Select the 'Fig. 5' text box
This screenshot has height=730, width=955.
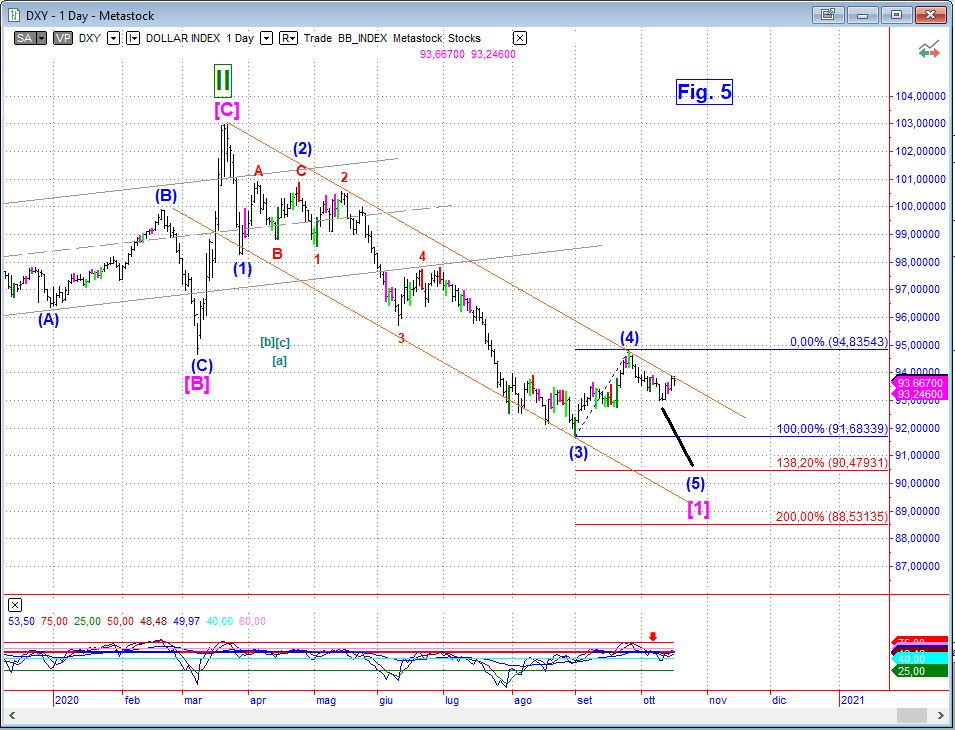tap(704, 92)
